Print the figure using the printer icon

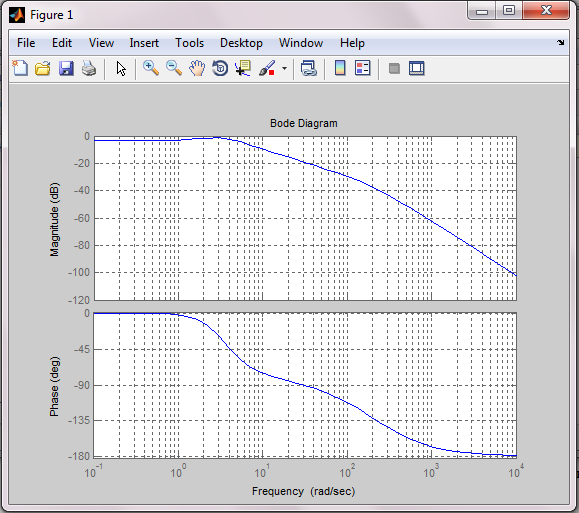[x=89, y=68]
